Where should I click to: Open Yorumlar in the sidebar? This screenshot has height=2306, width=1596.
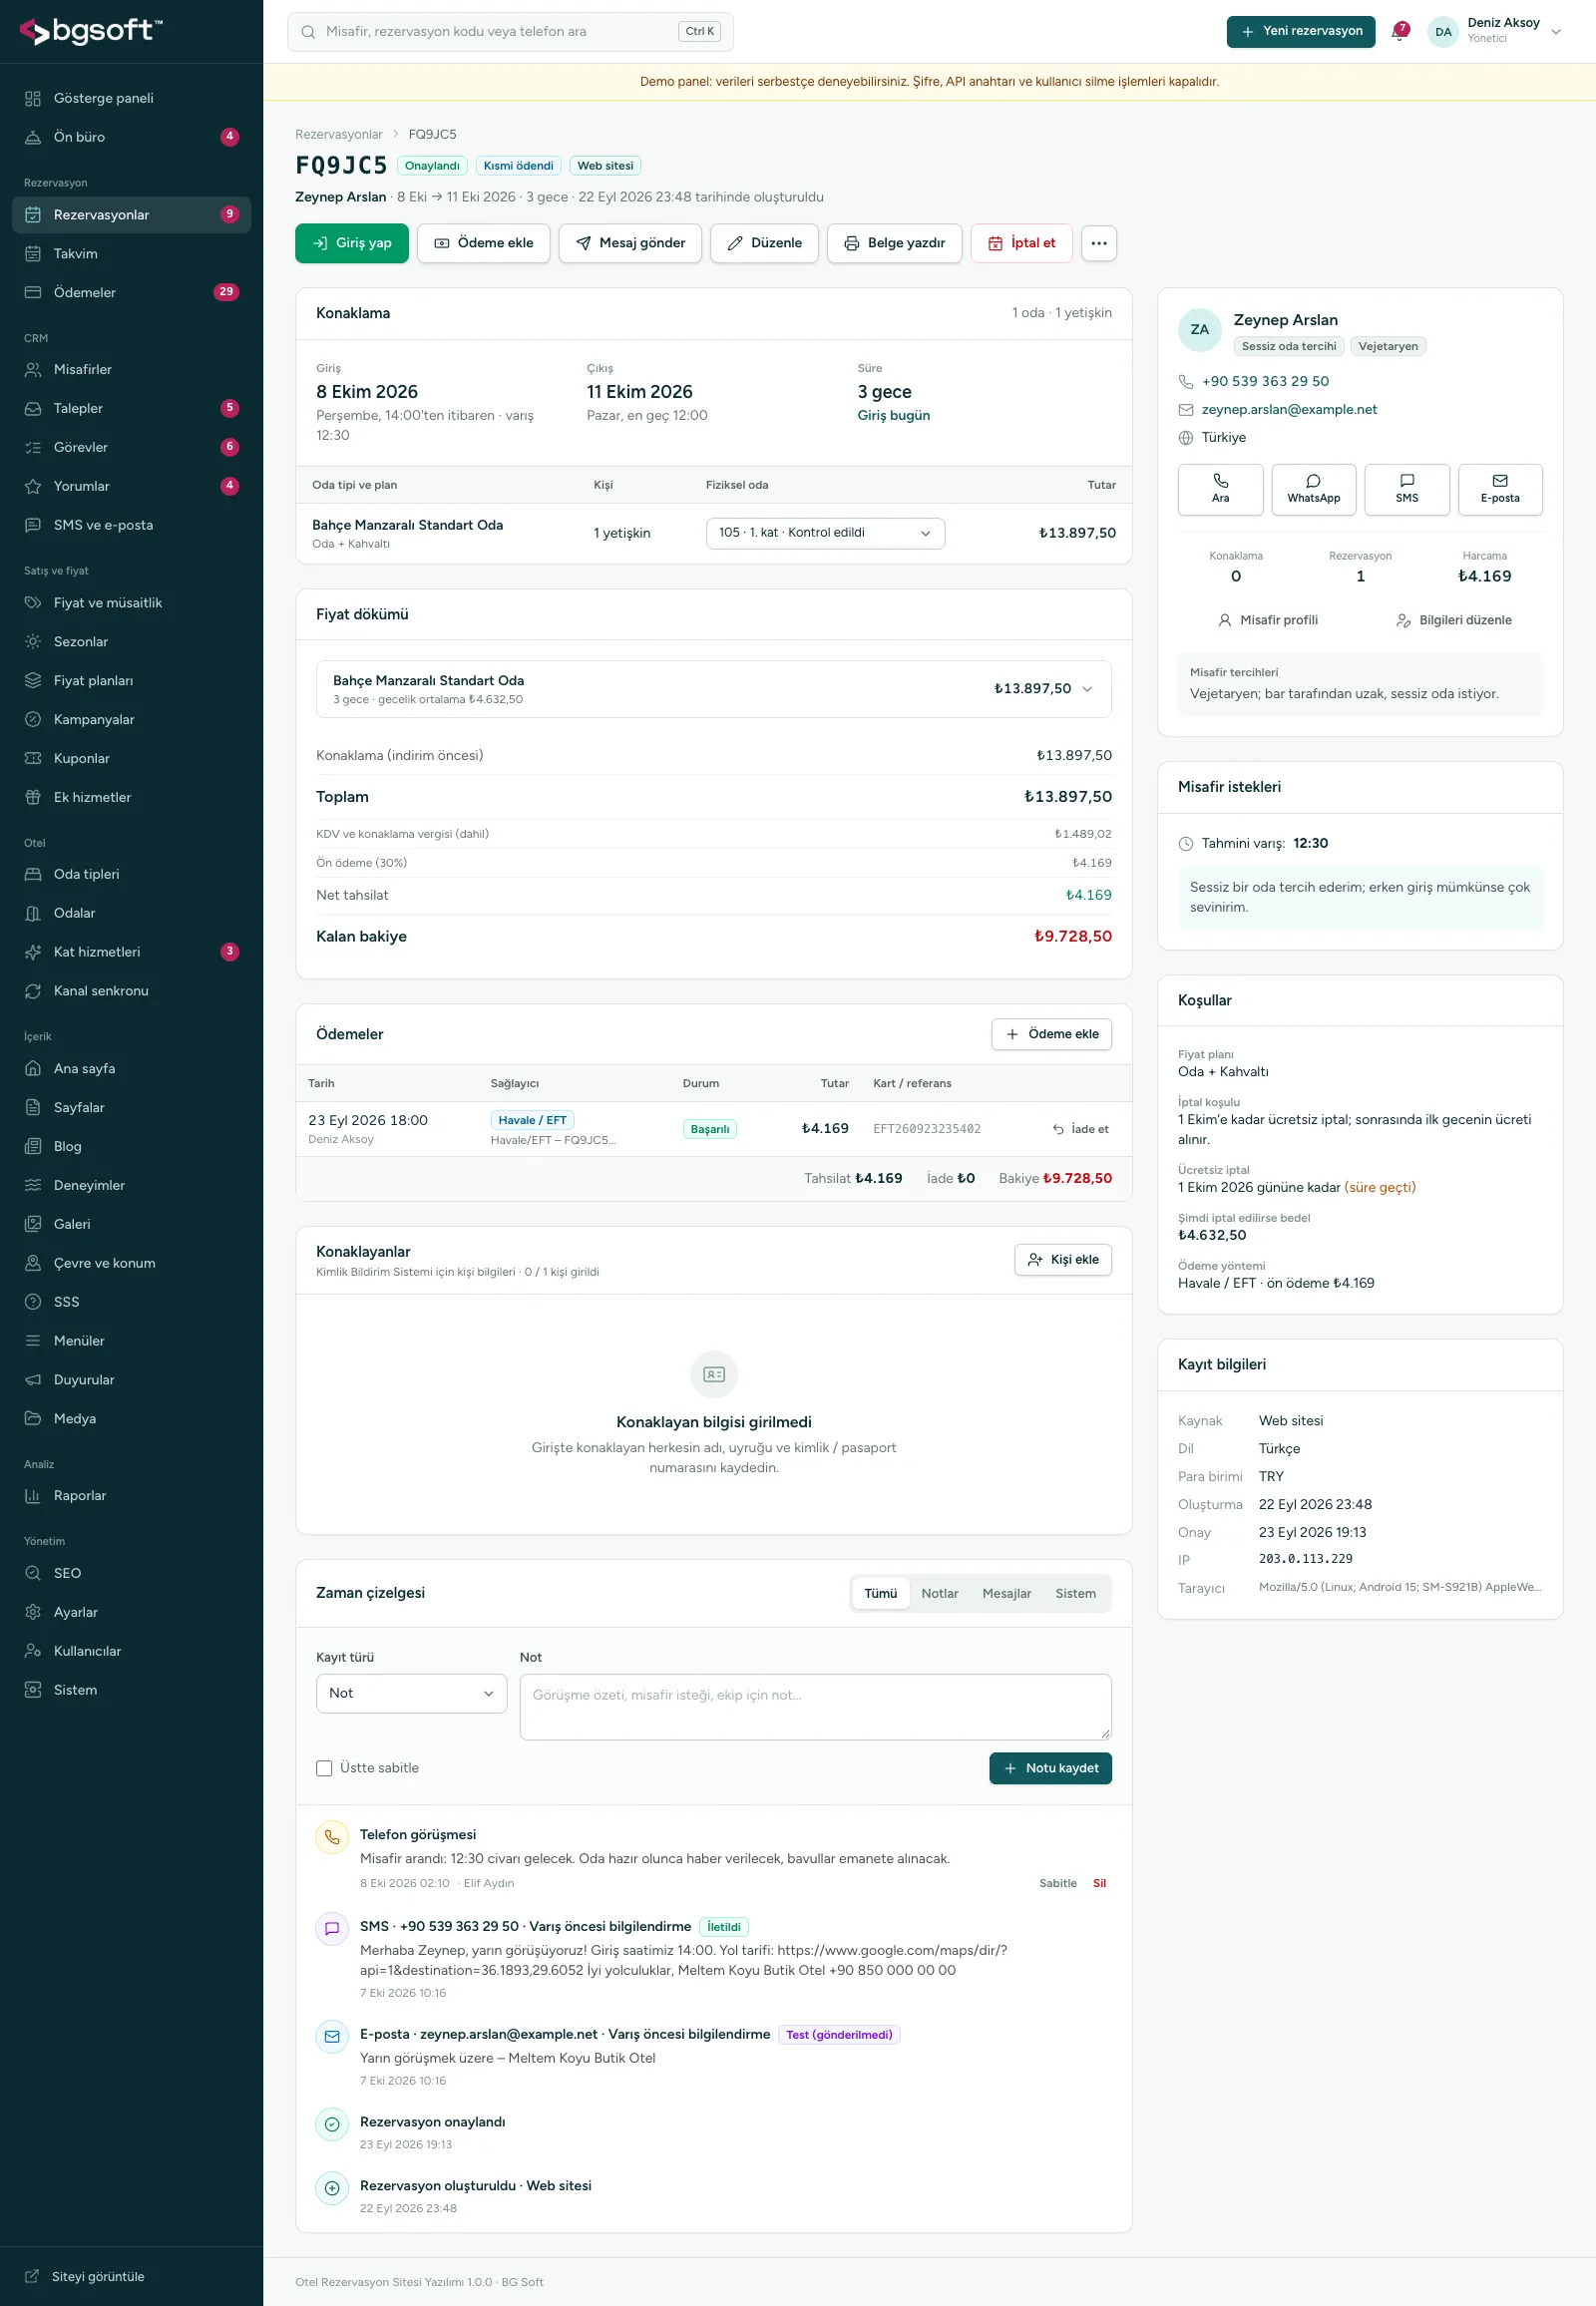[131, 486]
